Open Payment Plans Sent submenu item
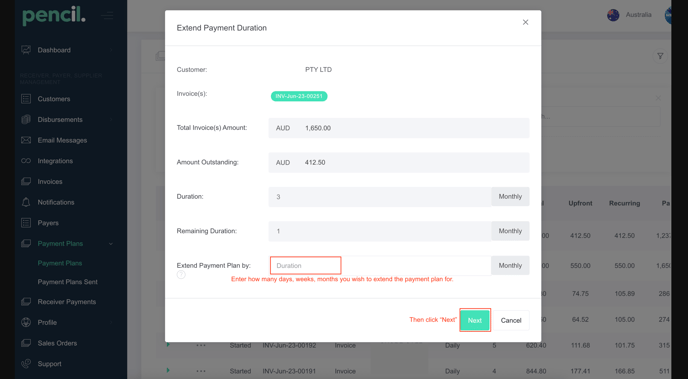 (68, 282)
